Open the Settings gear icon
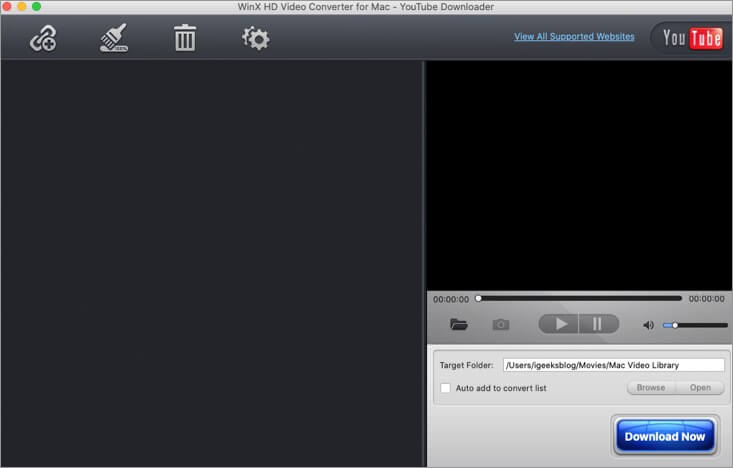The width and height of the screenshot is (733, 468). click(255, 38)
